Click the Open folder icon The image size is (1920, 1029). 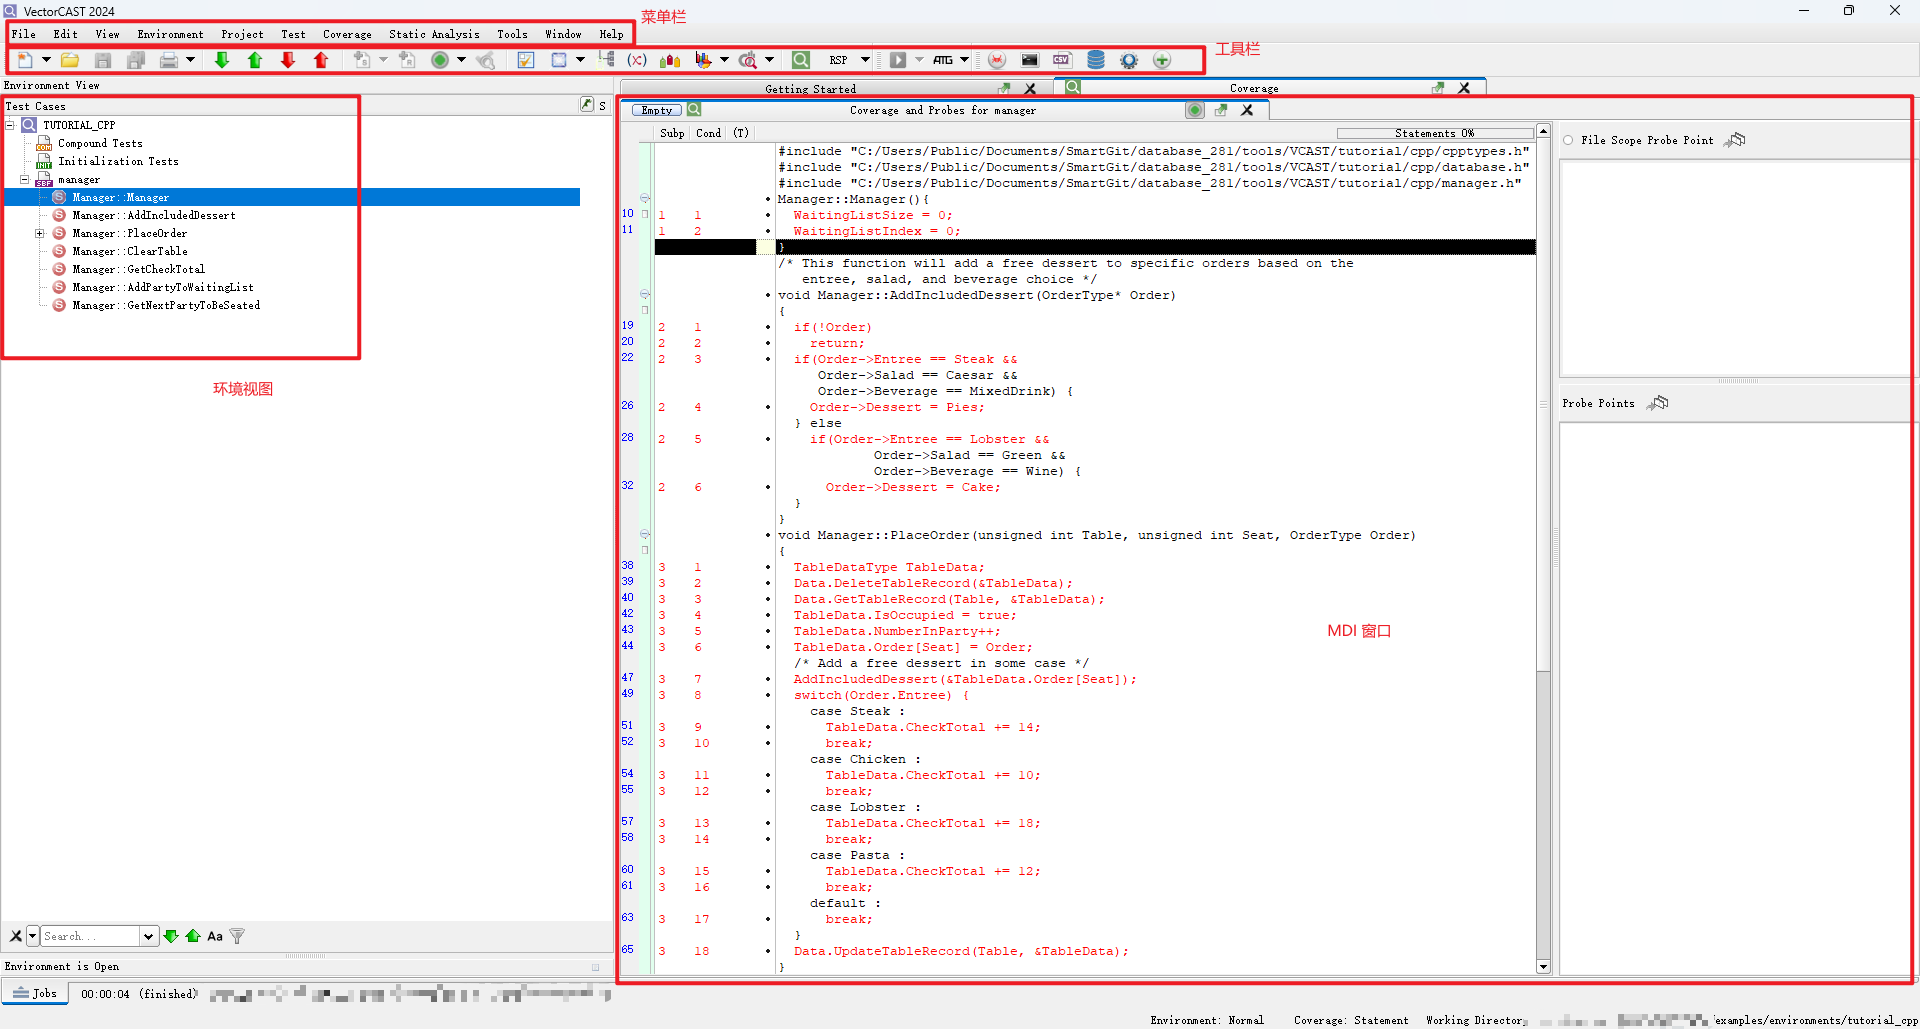(x=70, y=60)
